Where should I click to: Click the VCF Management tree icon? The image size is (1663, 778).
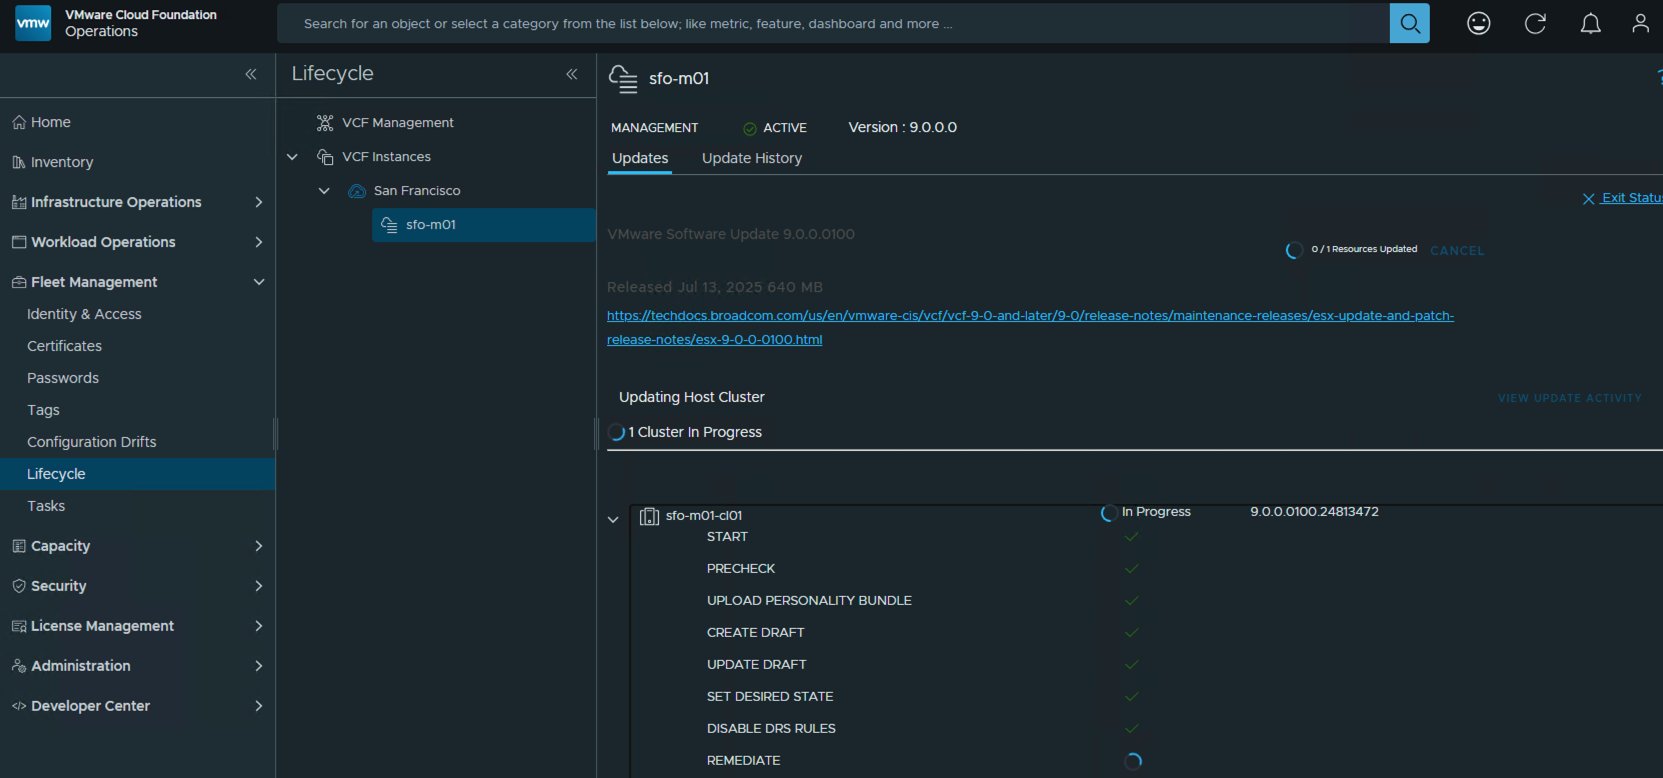325,123
